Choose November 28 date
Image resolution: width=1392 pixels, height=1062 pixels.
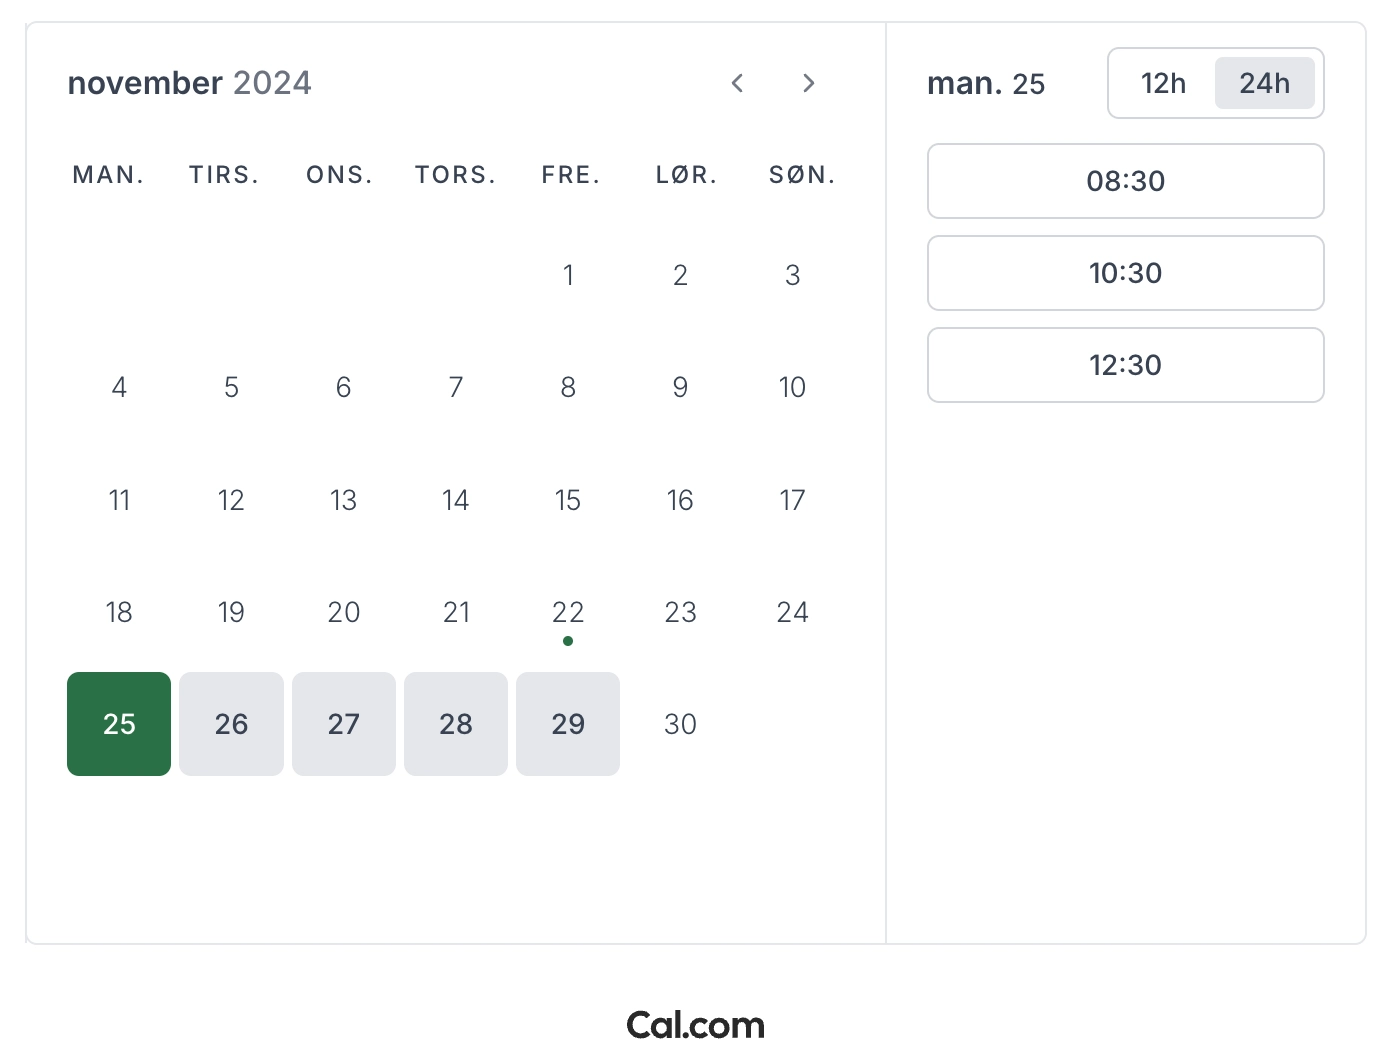(456, 724)
